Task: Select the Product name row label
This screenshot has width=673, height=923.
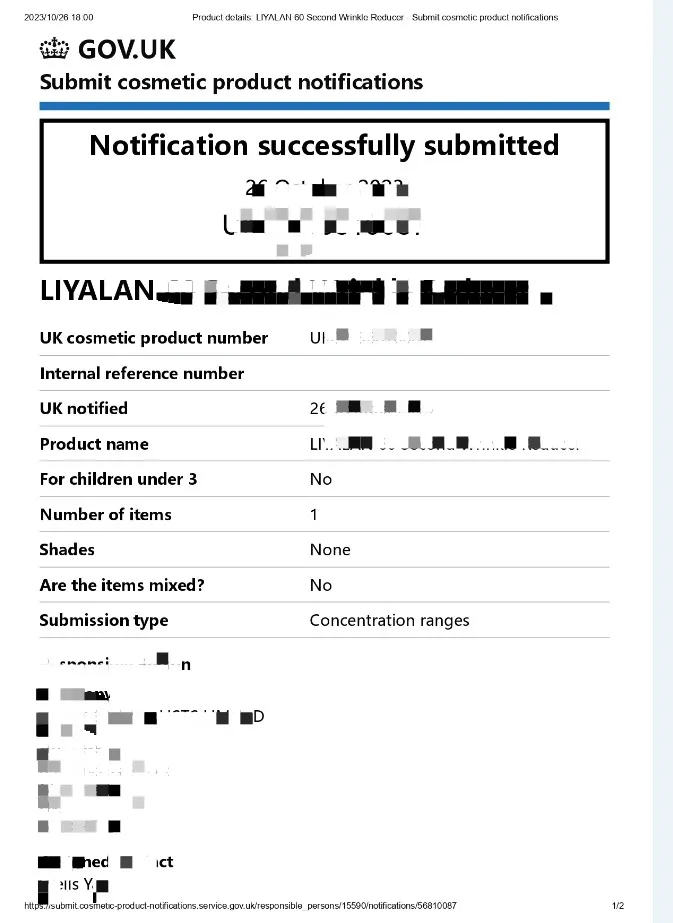Action: (x=94, y=444)
